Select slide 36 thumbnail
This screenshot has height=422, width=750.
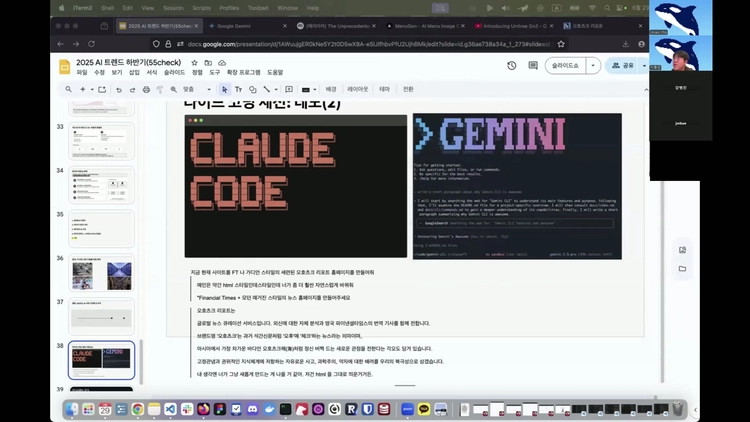click(x=101, y=273)
